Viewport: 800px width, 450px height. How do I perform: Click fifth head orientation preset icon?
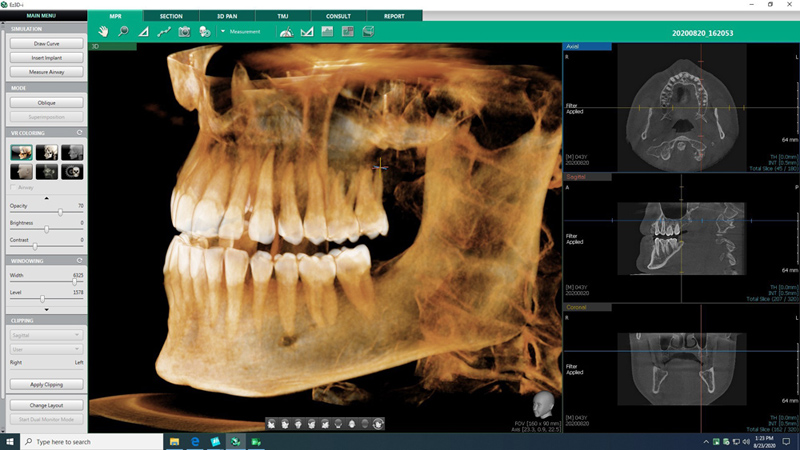[324, 424]
